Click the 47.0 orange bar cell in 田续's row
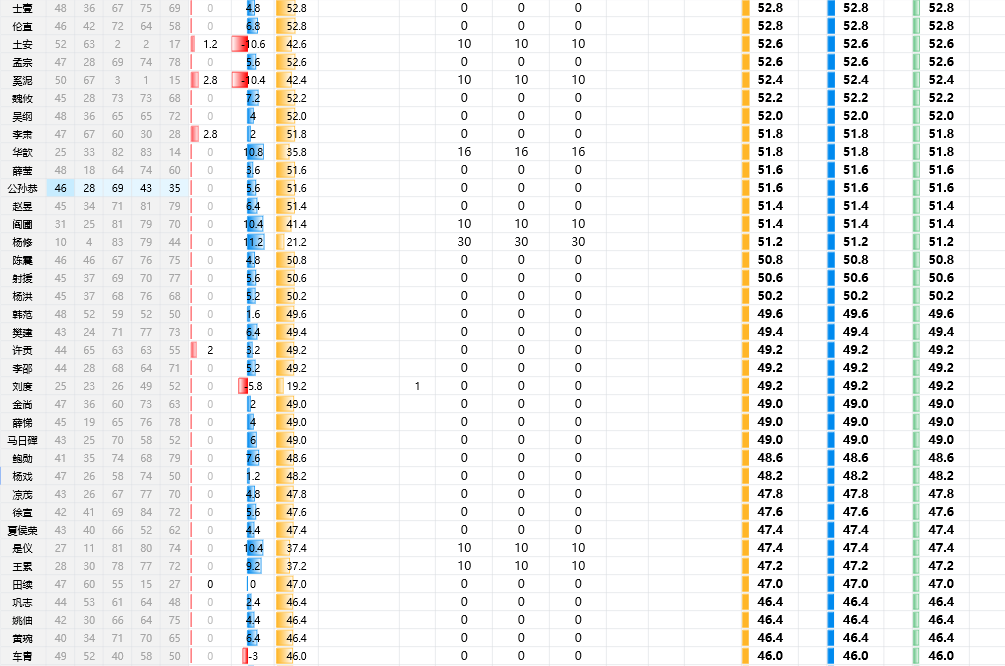This screenshot has height=666, width=1005. tap(296, 585)
